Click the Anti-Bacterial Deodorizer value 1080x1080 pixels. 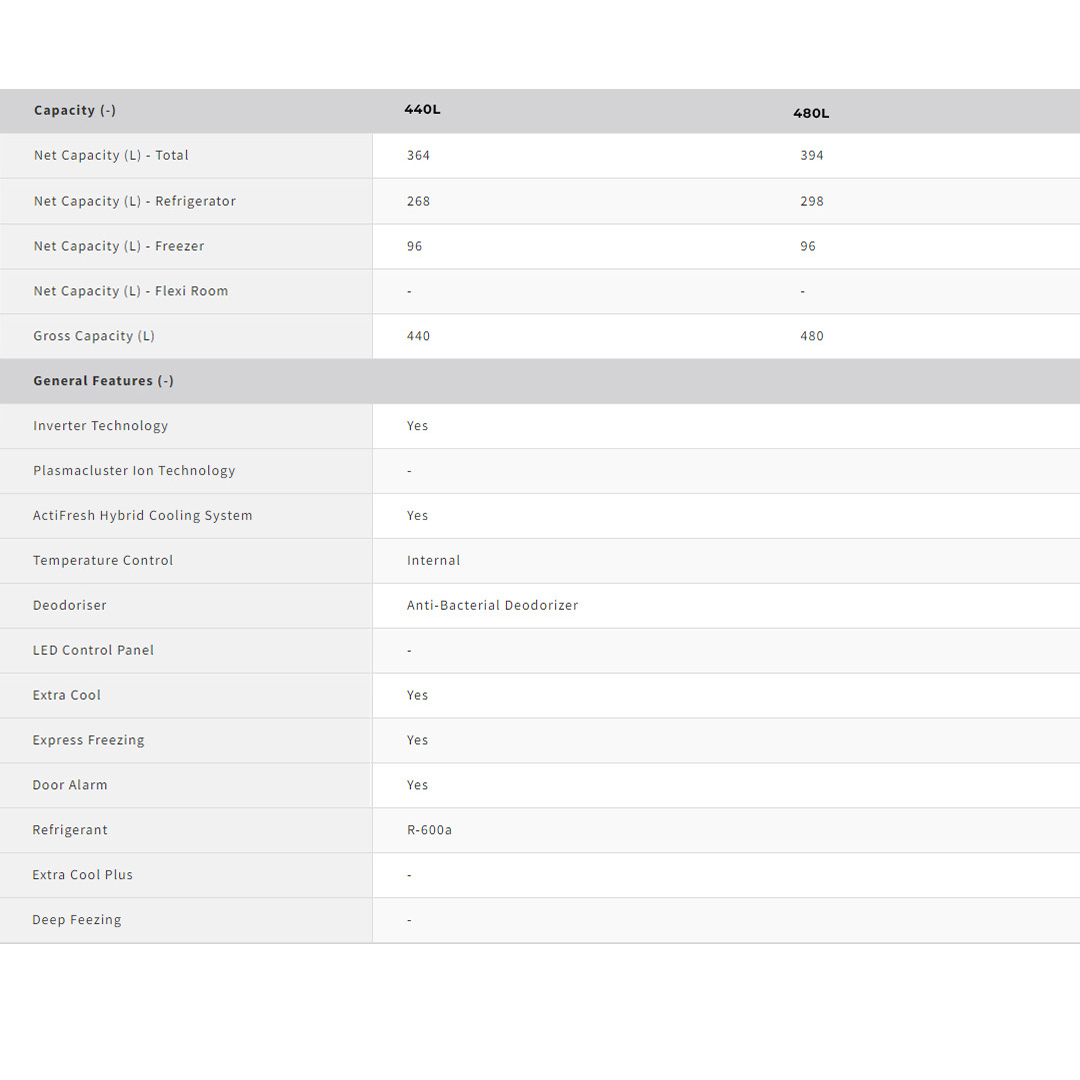click(x=492, y=606)
